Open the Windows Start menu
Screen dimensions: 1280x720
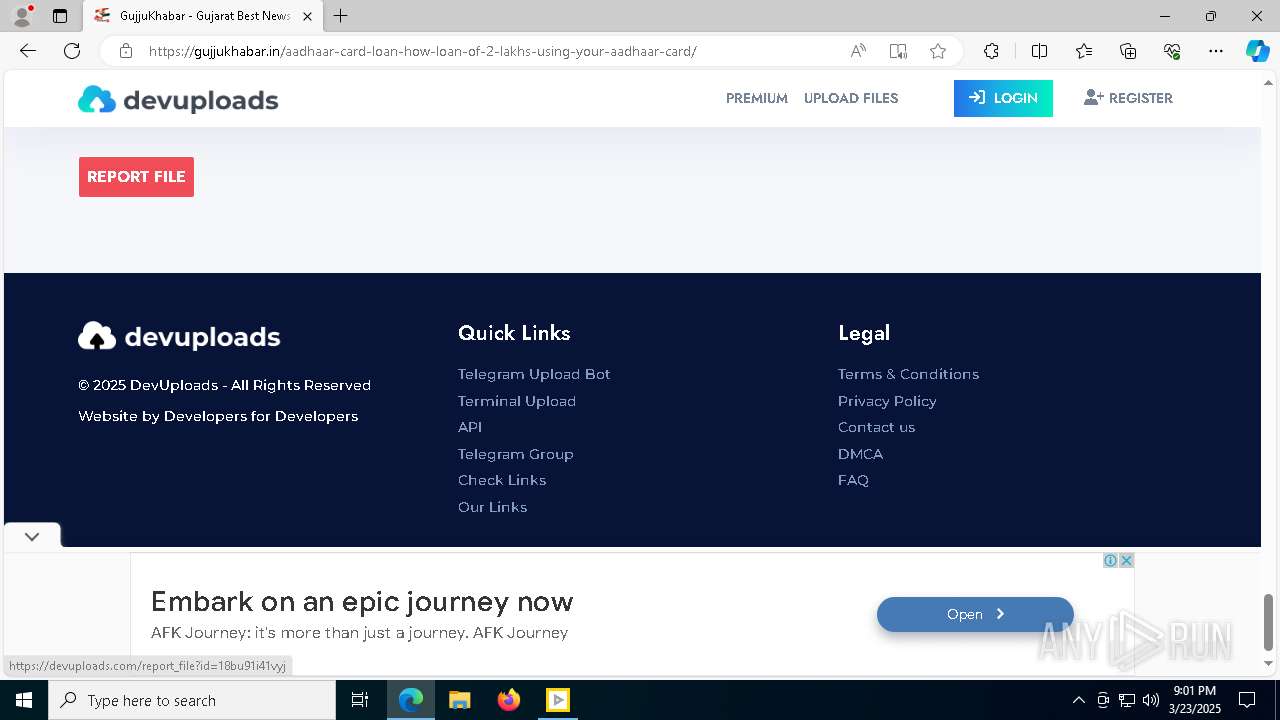click(24, 700)
